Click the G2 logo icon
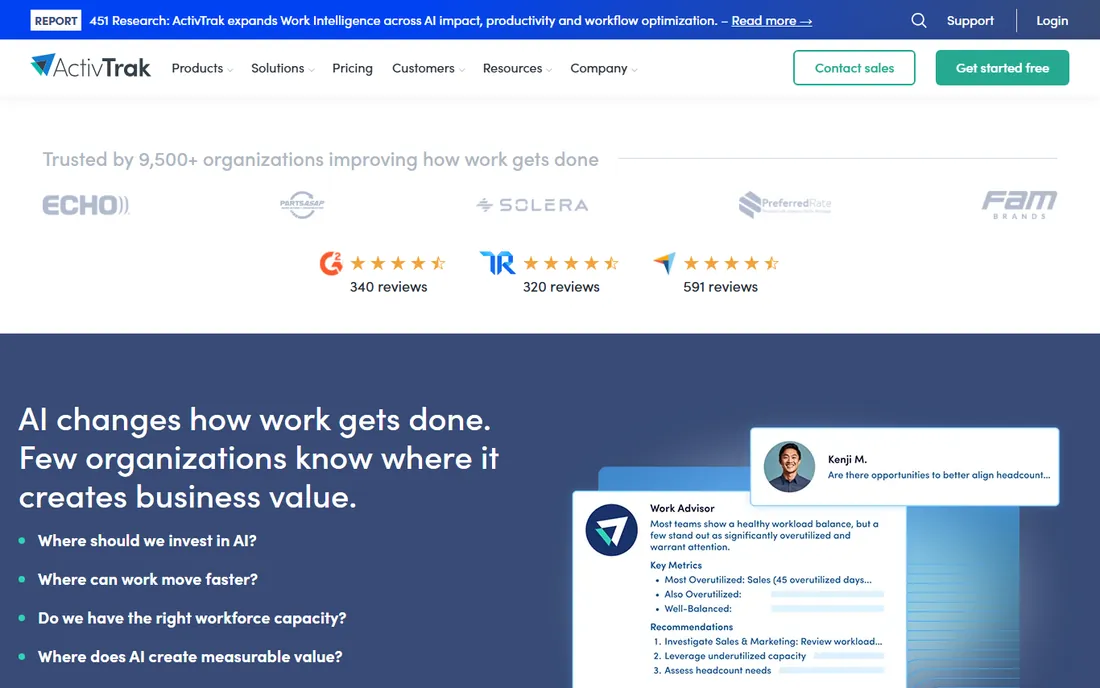The height and width of the screenshot is (688, 1100). coord(331,263)
